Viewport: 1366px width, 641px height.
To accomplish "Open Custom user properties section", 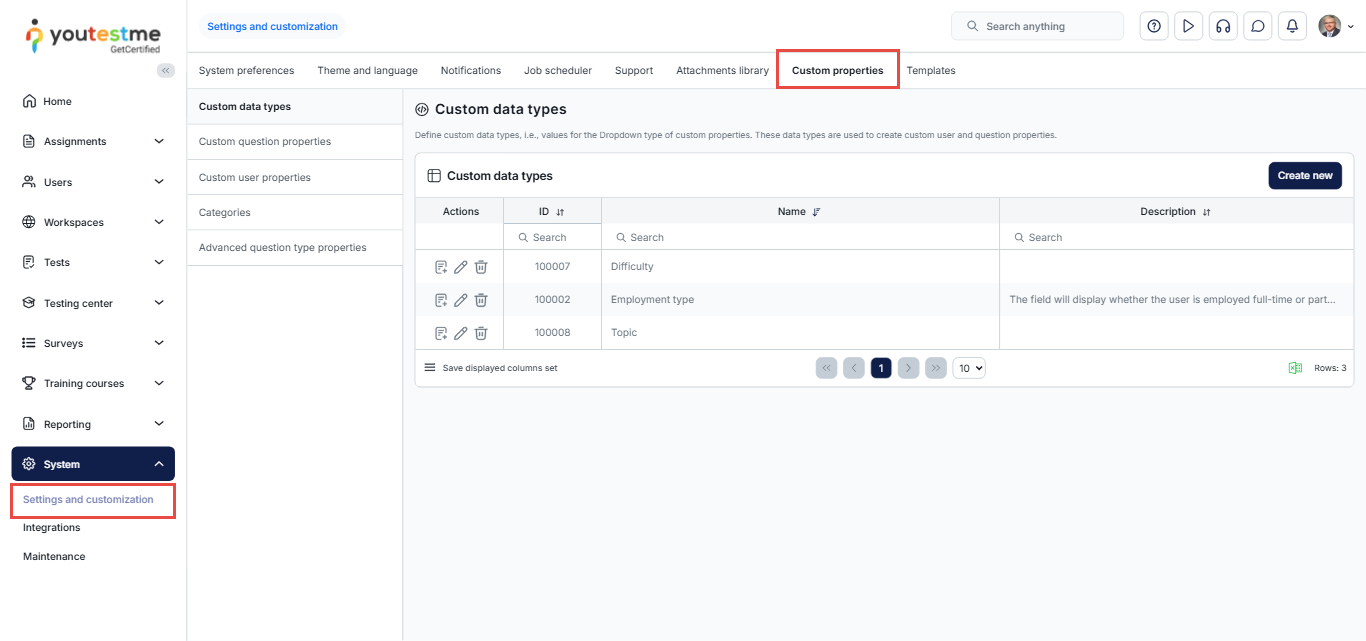I will click(x=255, y=178).
